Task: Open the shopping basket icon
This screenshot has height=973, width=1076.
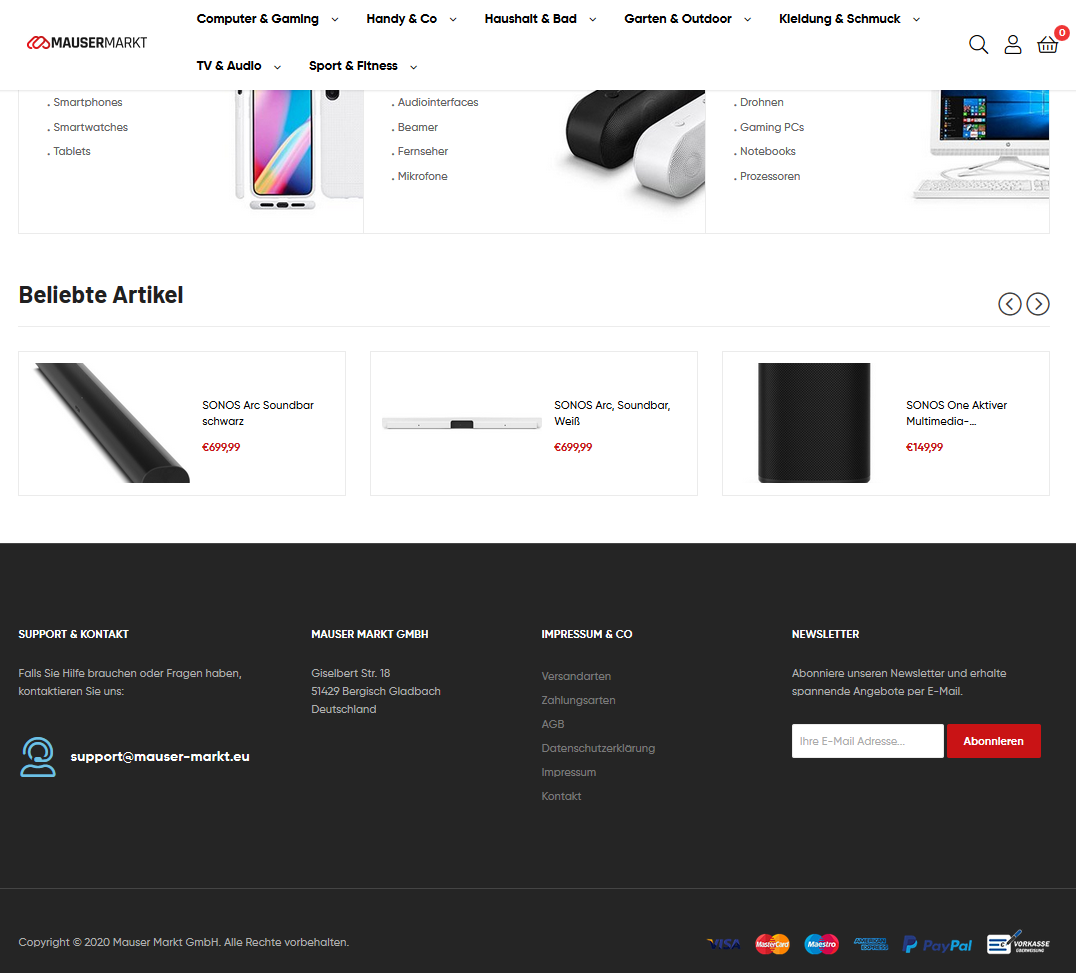Action: 1047,45
